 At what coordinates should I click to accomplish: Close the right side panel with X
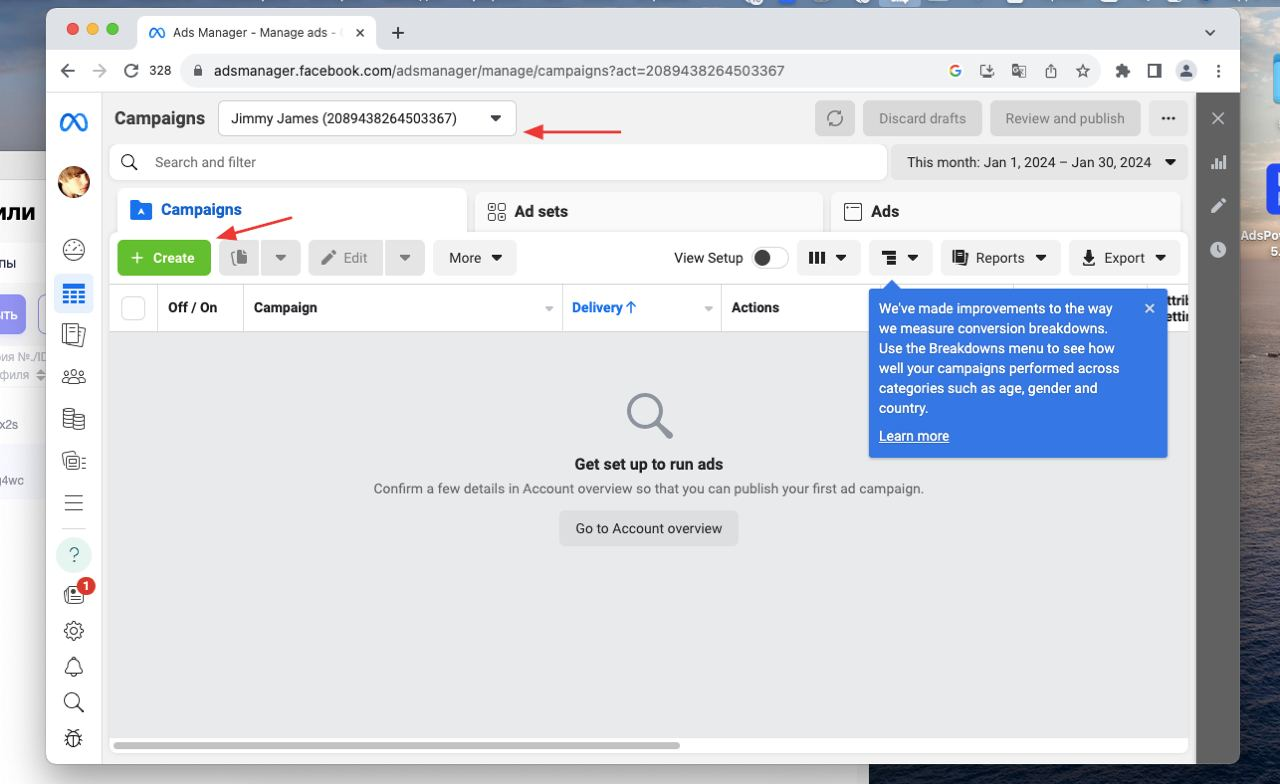pos(1218,118)
